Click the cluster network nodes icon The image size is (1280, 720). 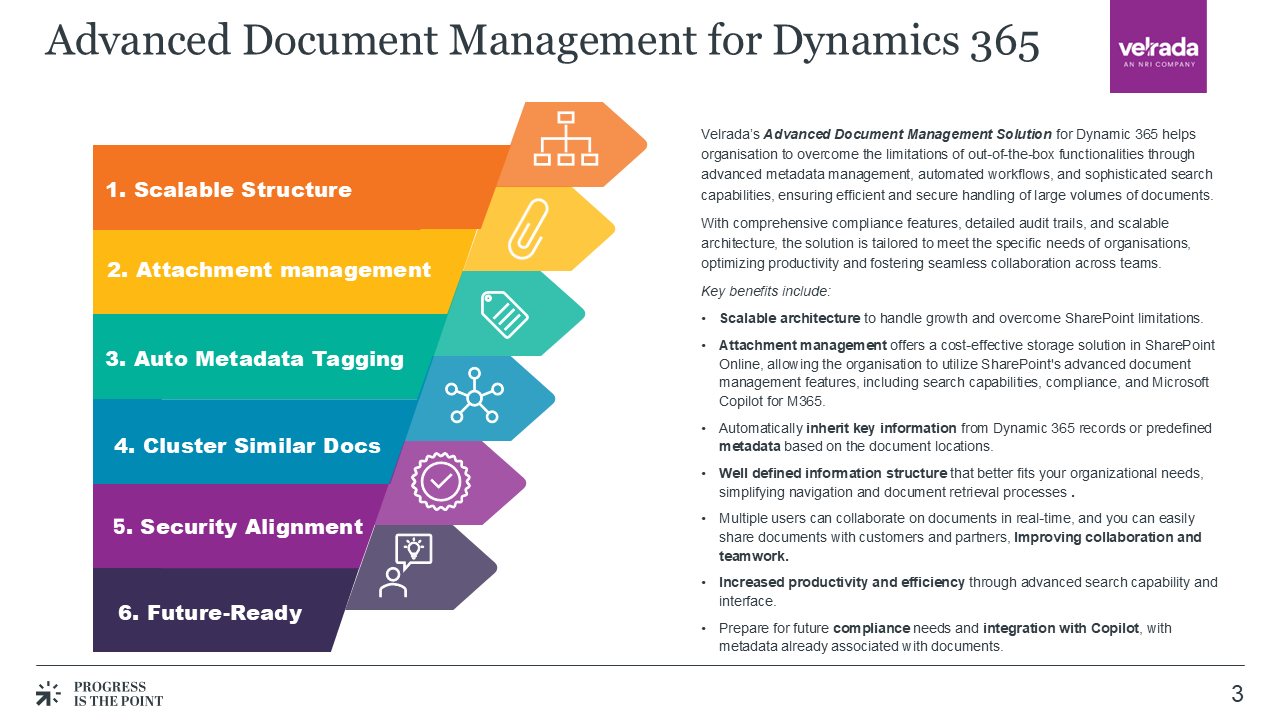point(475,397)
